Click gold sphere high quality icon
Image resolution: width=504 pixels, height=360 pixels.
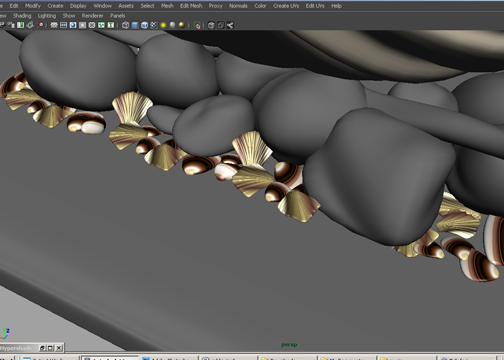pyautogui.click(x=182, y=25)
